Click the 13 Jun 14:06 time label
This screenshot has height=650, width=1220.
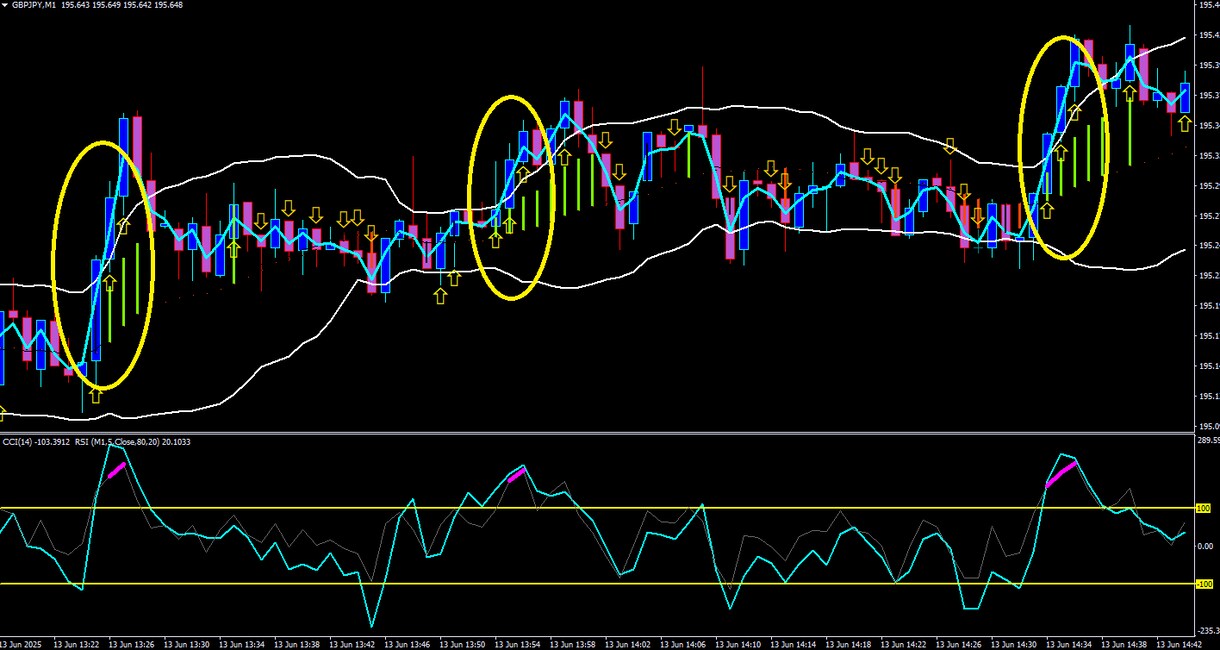685,643
